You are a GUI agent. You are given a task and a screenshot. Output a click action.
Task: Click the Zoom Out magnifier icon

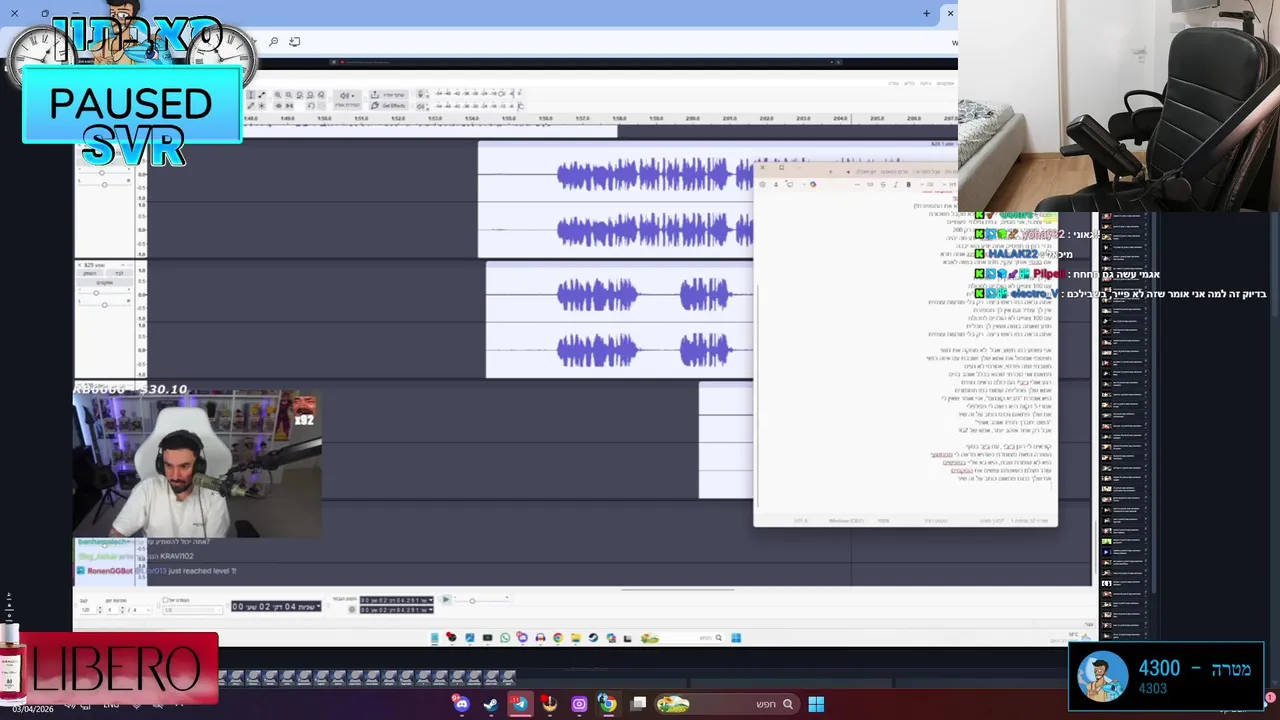point(289,95)
